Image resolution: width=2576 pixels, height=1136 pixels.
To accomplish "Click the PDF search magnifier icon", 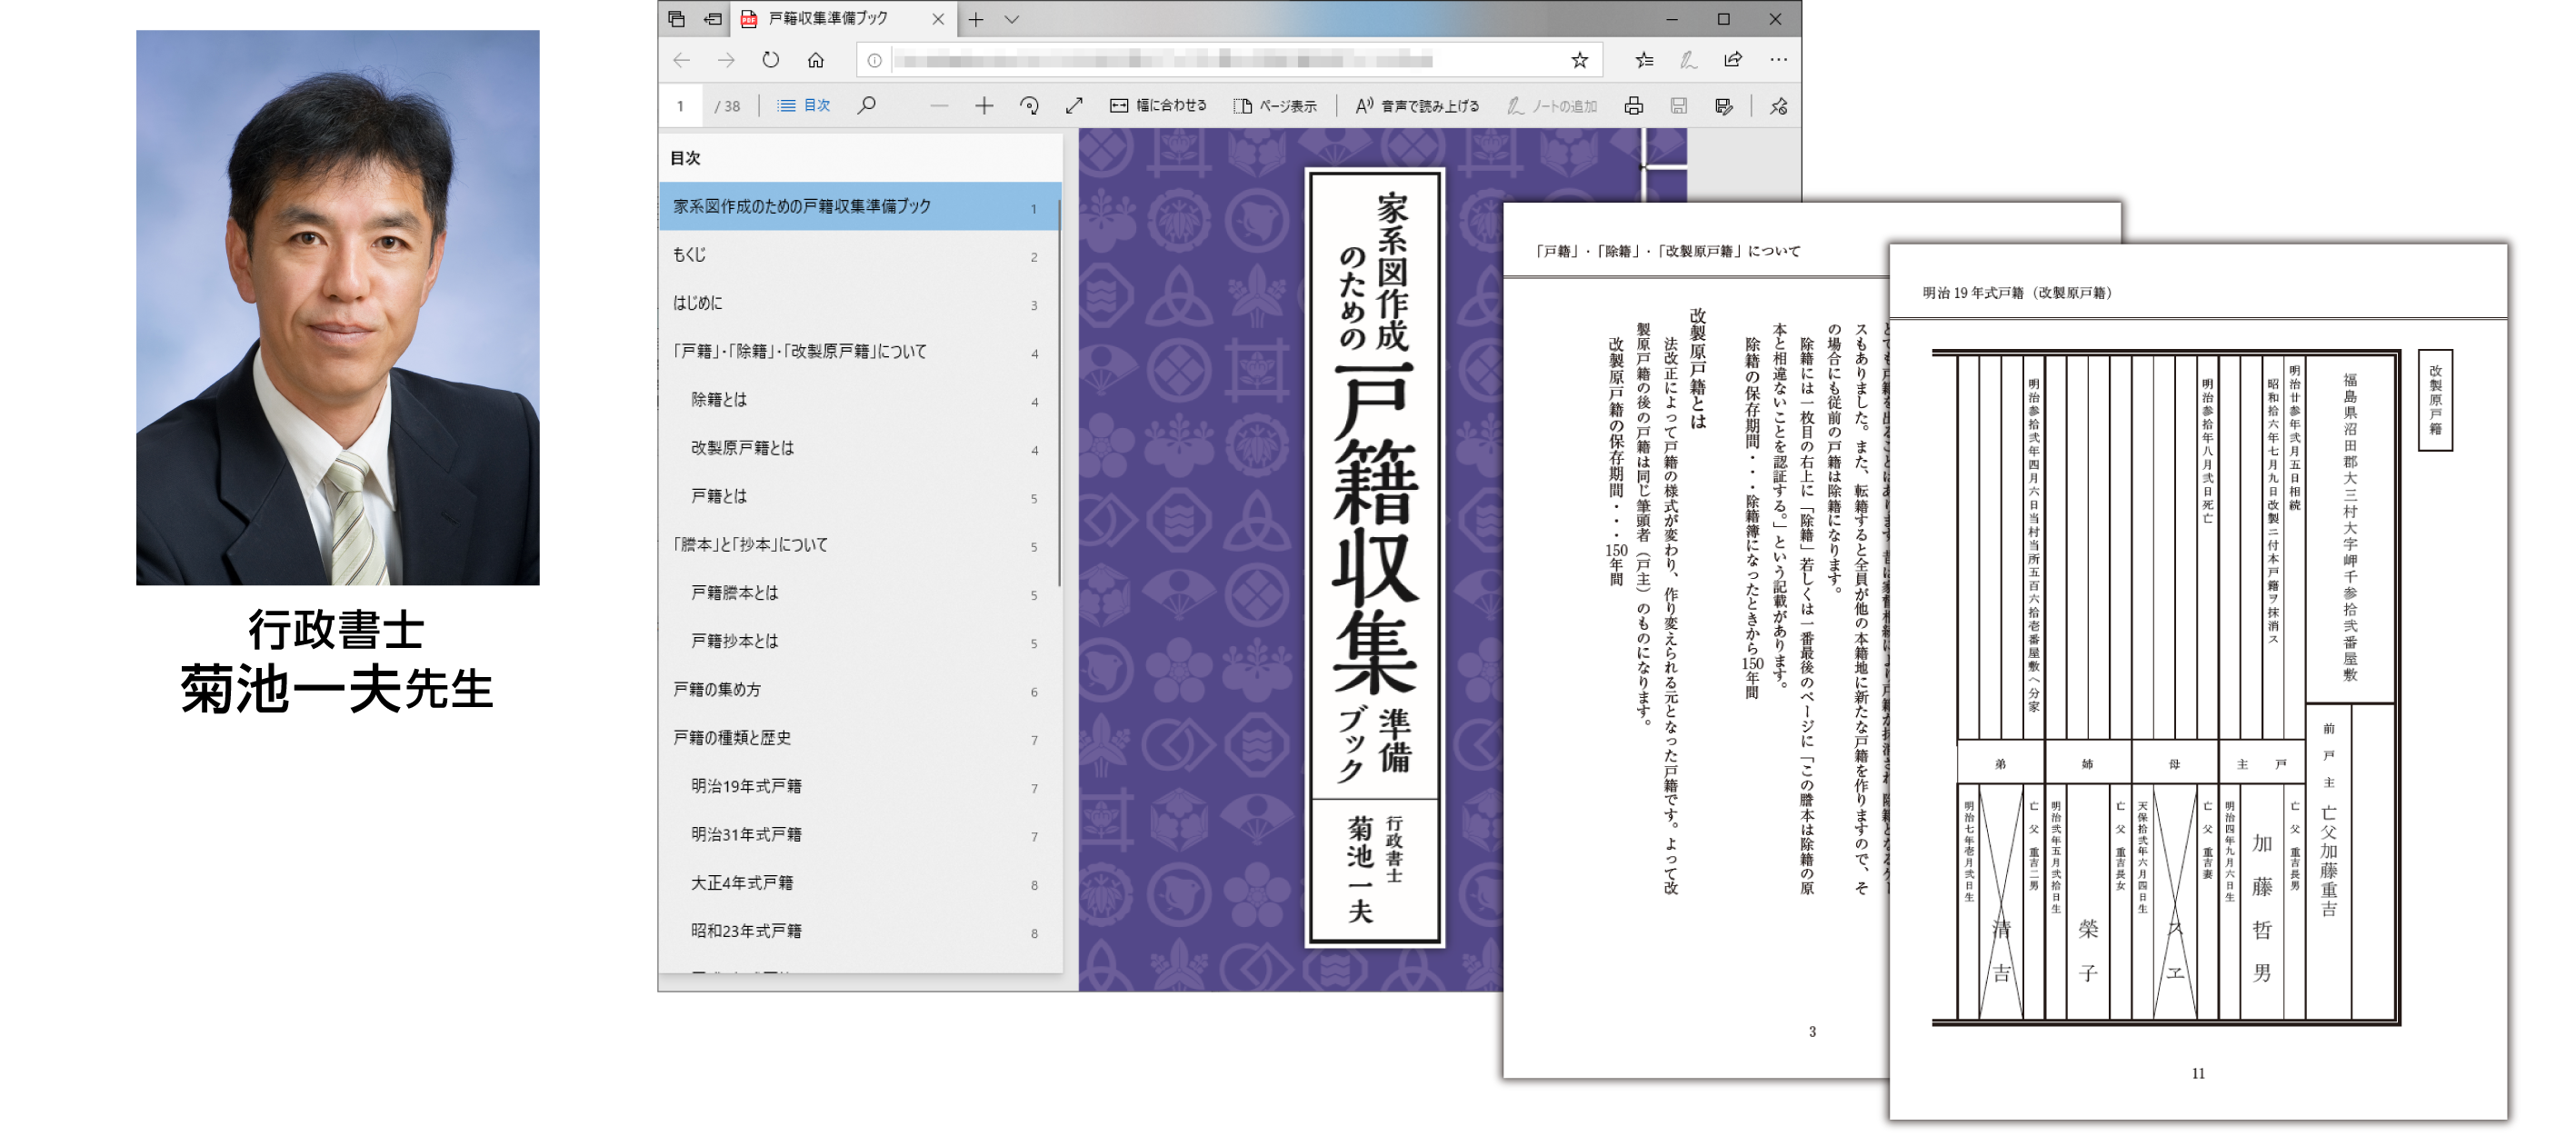I will tap(866, 105).
